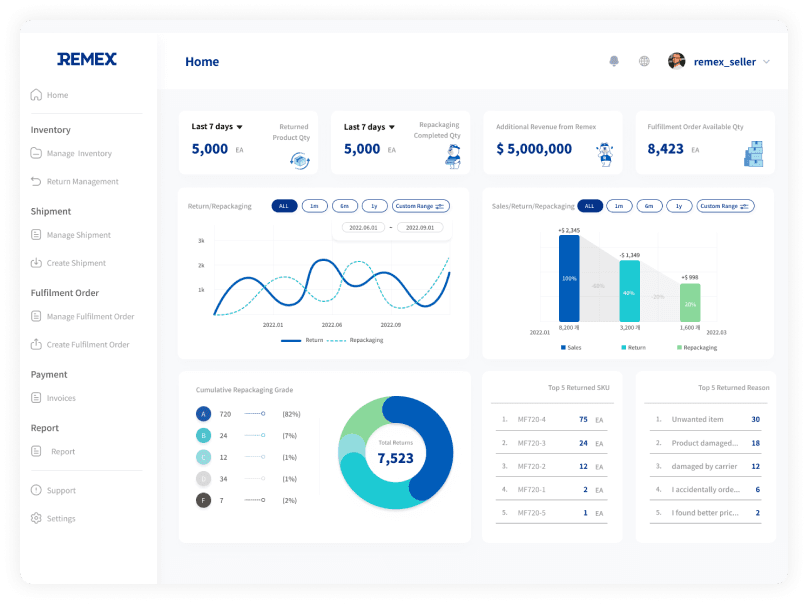Open Manage Inventory menu item
808x604 pixels.
click(79, 153)
